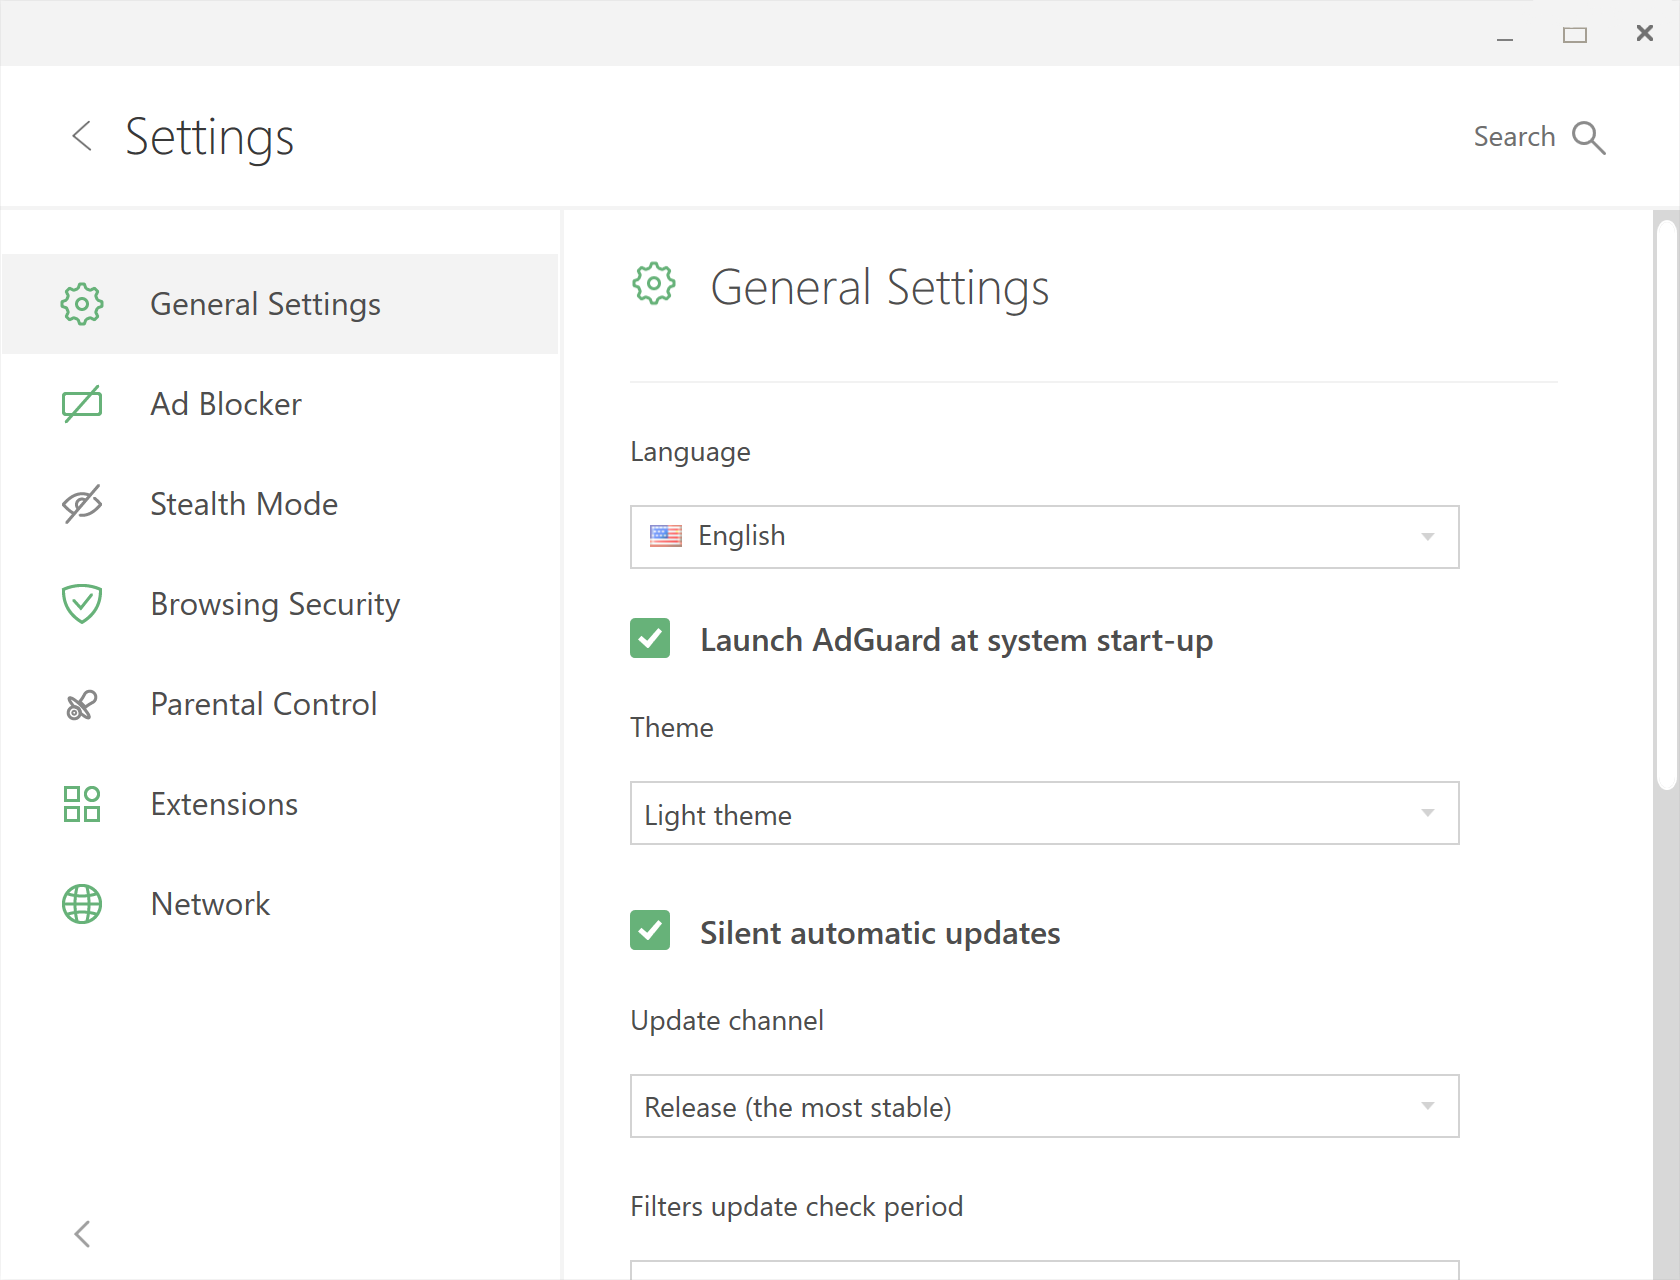Expand the Light theme dropdown
Image resolution: width=1680 pixels, height=1280 pixels.
pos(1044,813)
